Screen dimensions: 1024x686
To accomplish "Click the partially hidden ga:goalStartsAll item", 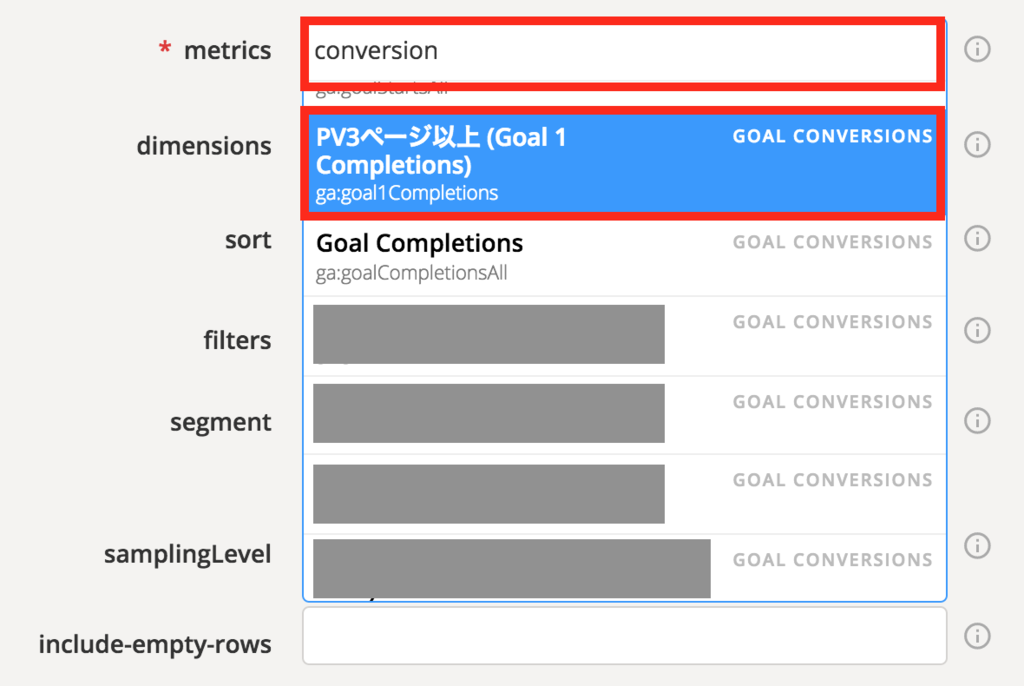I will pos(620,90).
